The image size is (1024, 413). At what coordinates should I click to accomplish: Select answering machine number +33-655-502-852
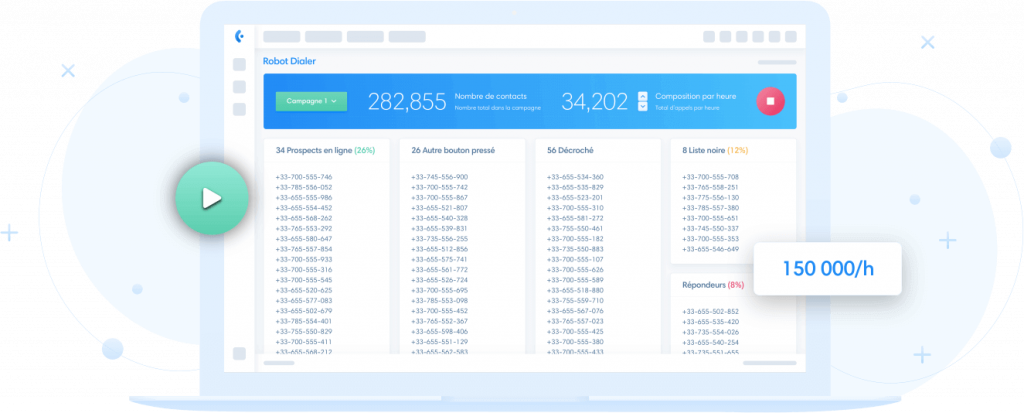pyautogui.click(x=711, y=312)
